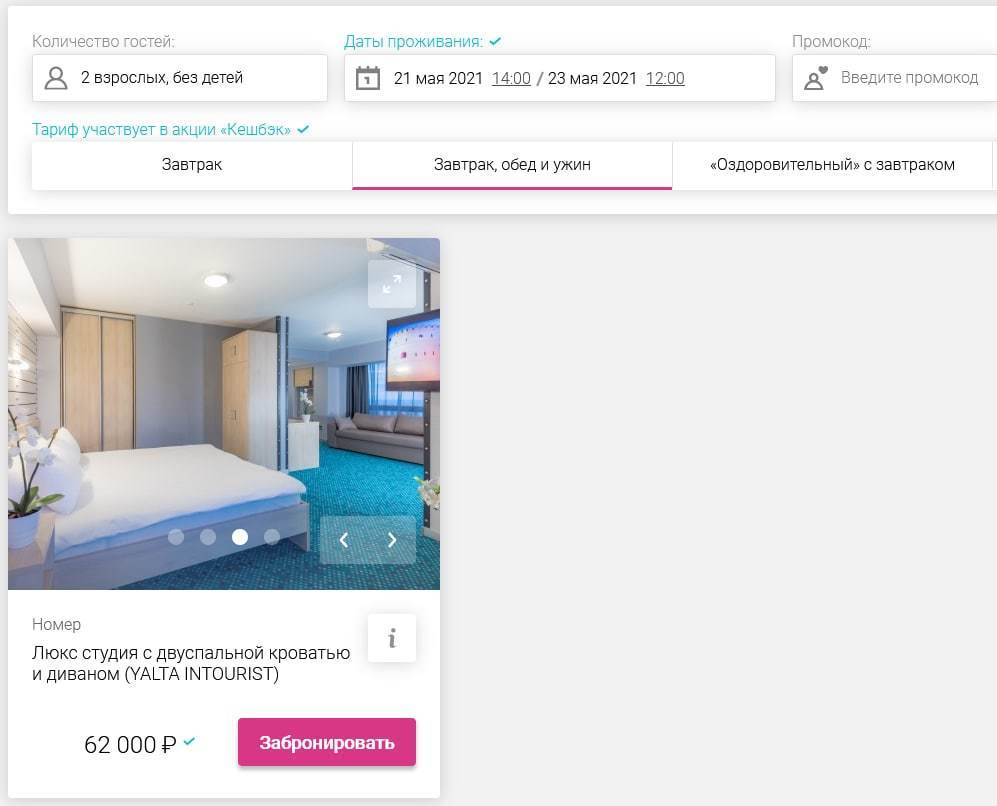The image size is (997, 806).
Task: Select second photo carousel dot
Action: point(208,537)
